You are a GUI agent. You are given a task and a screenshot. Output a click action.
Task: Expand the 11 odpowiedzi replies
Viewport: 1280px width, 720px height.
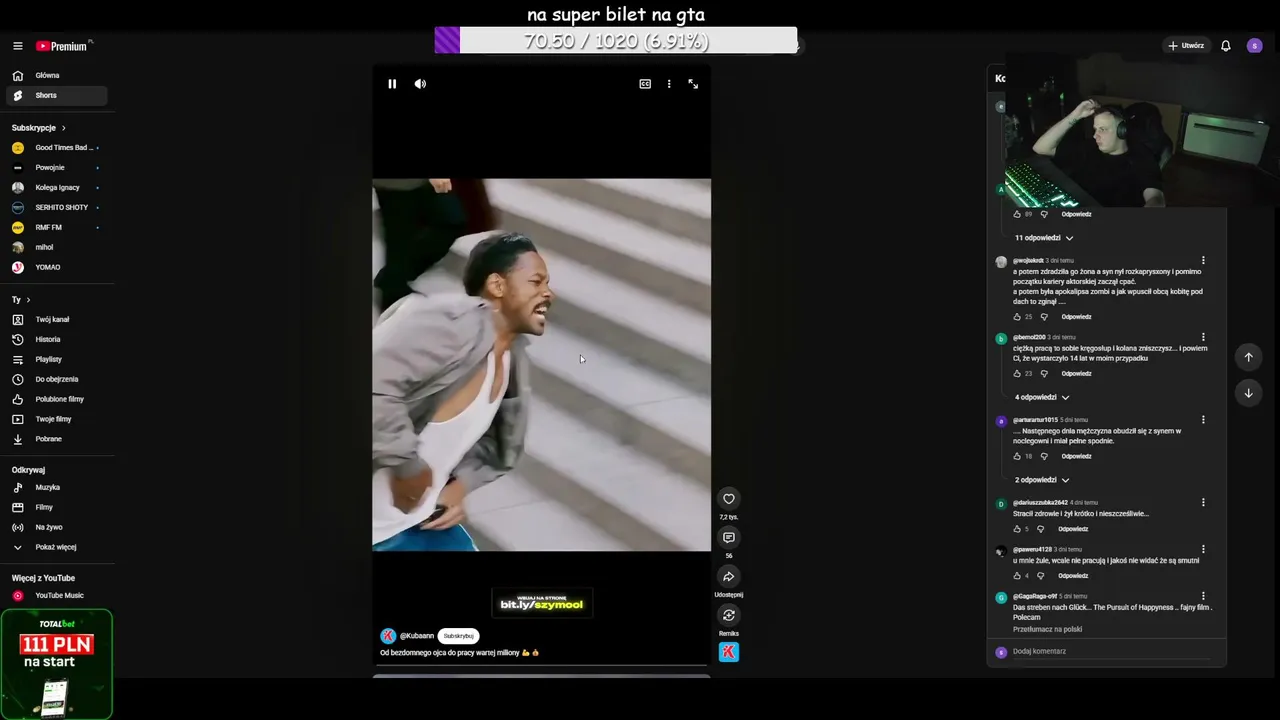pyautogui.click(x=1044, y=238)
